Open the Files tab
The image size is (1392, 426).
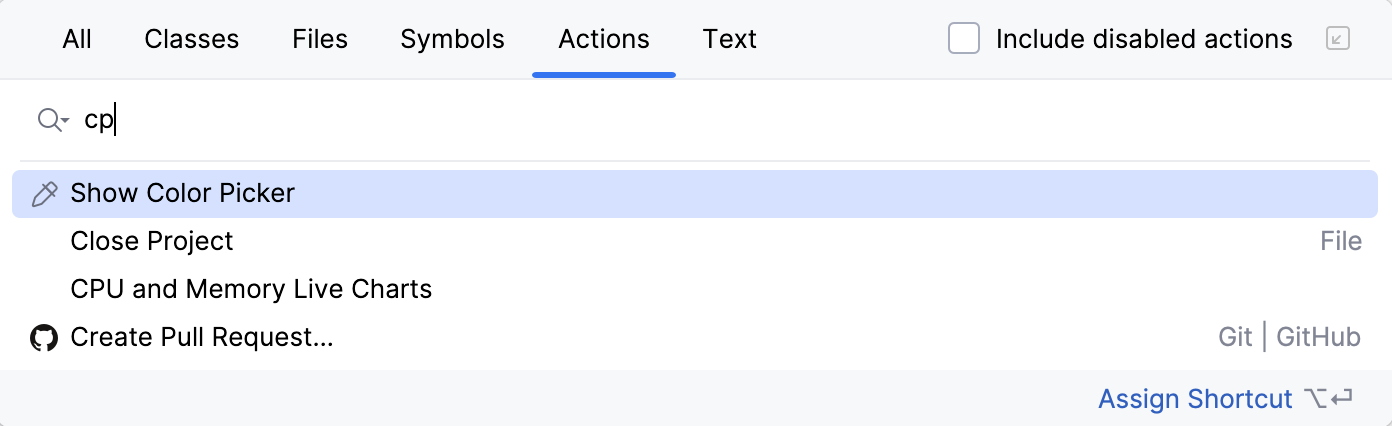[320, 39]
